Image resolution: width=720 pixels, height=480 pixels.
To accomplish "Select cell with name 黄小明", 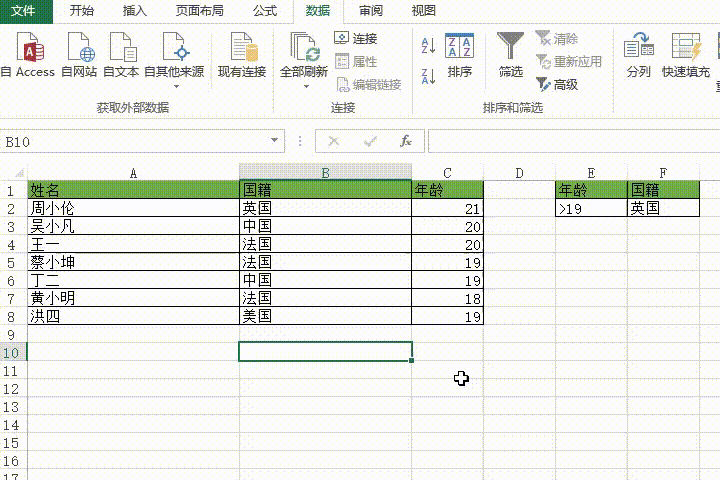I will (x=133, y=298).
